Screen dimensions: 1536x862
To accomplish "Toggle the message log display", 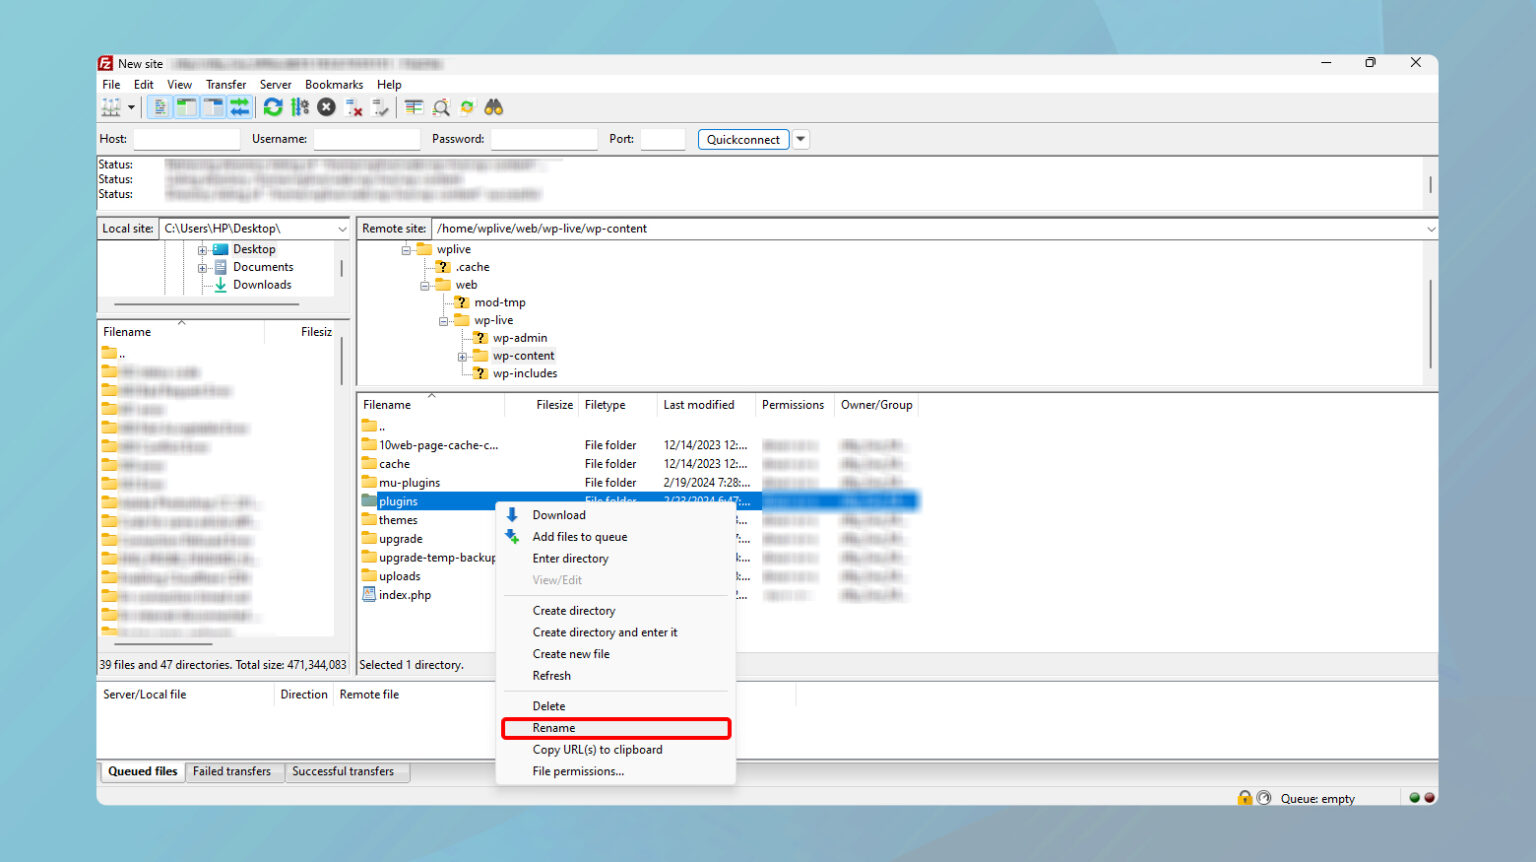I will (160, 108).
